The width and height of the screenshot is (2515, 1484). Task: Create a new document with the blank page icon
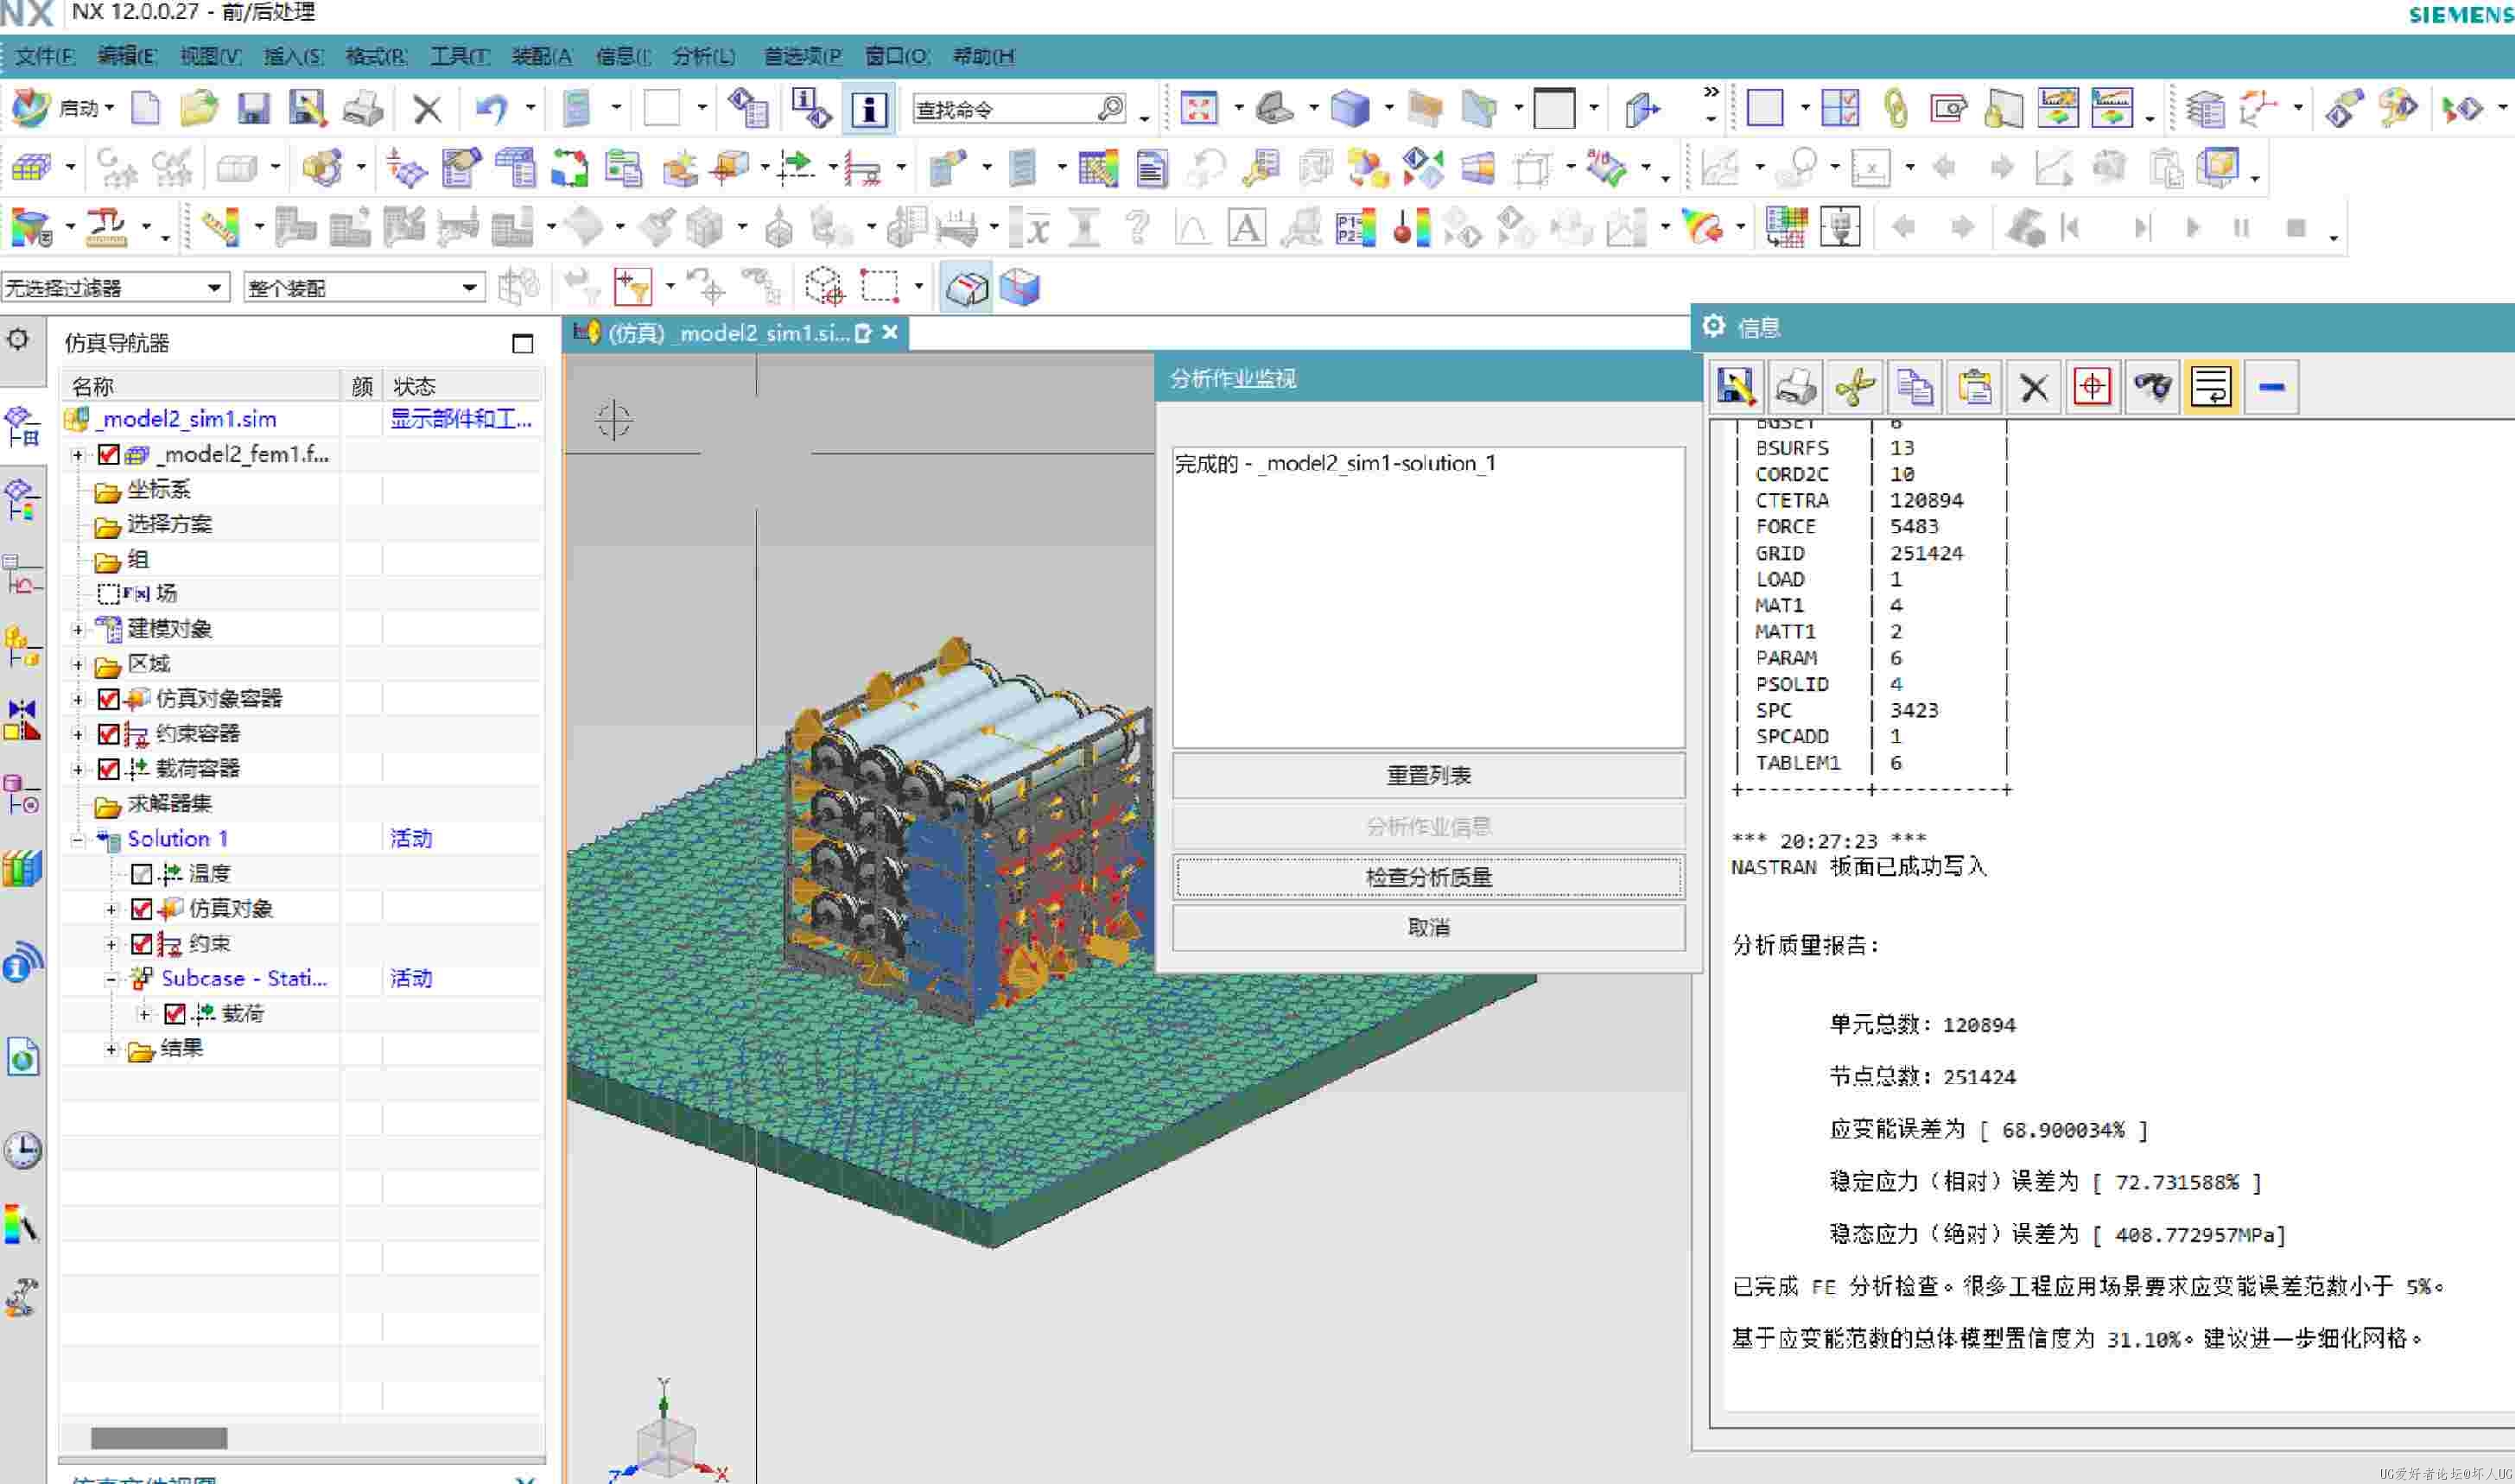[146, 108]
